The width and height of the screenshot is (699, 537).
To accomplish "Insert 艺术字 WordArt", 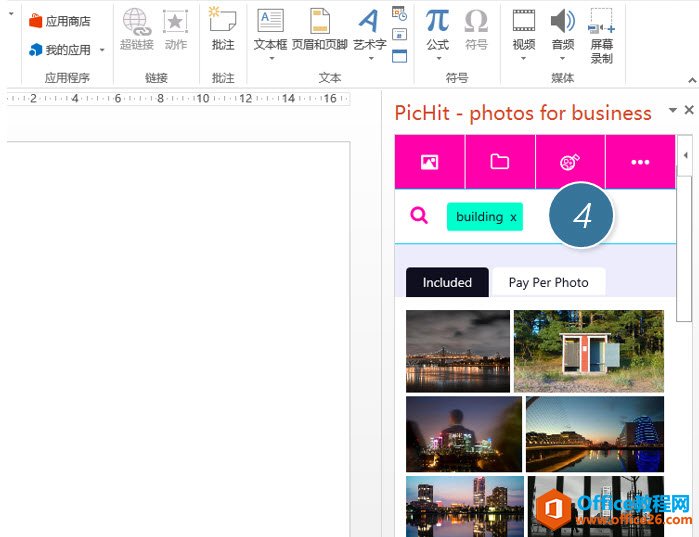I will [370, 28].
